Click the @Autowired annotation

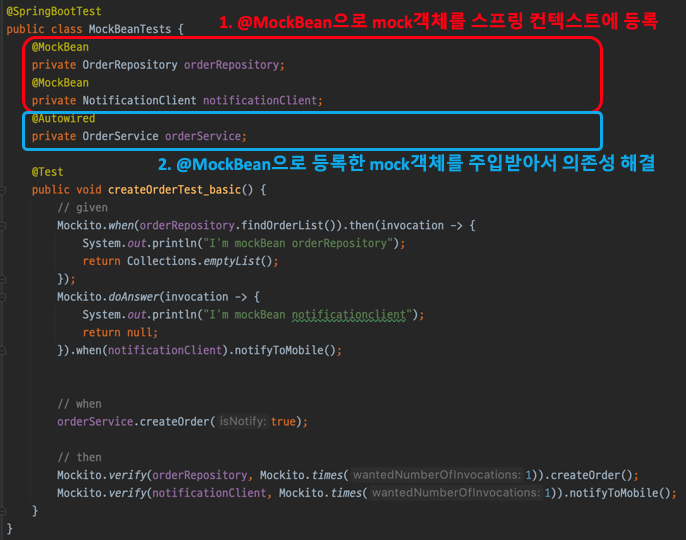click(x=63, y=119)
